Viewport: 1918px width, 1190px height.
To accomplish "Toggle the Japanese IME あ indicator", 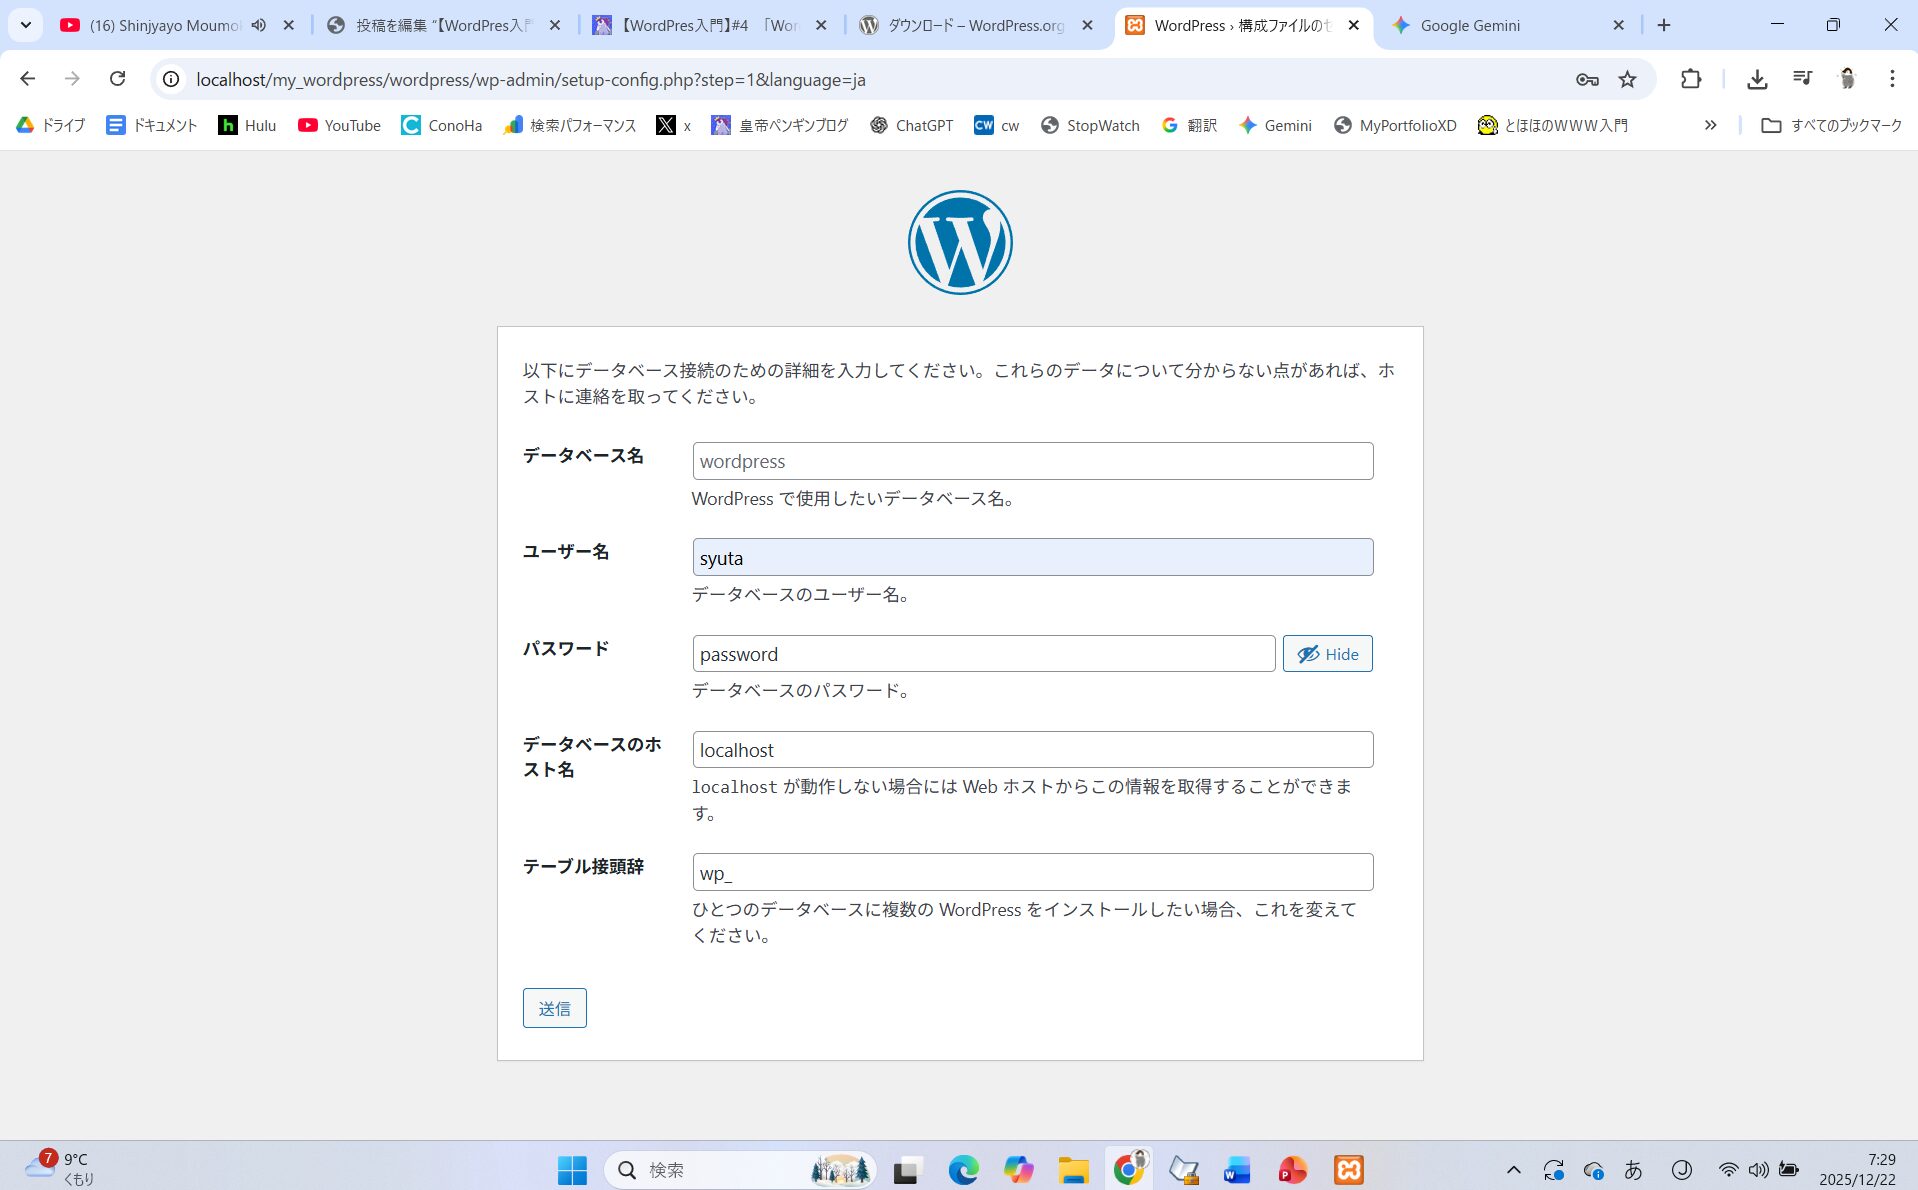I will [x=1633, y=1169].
